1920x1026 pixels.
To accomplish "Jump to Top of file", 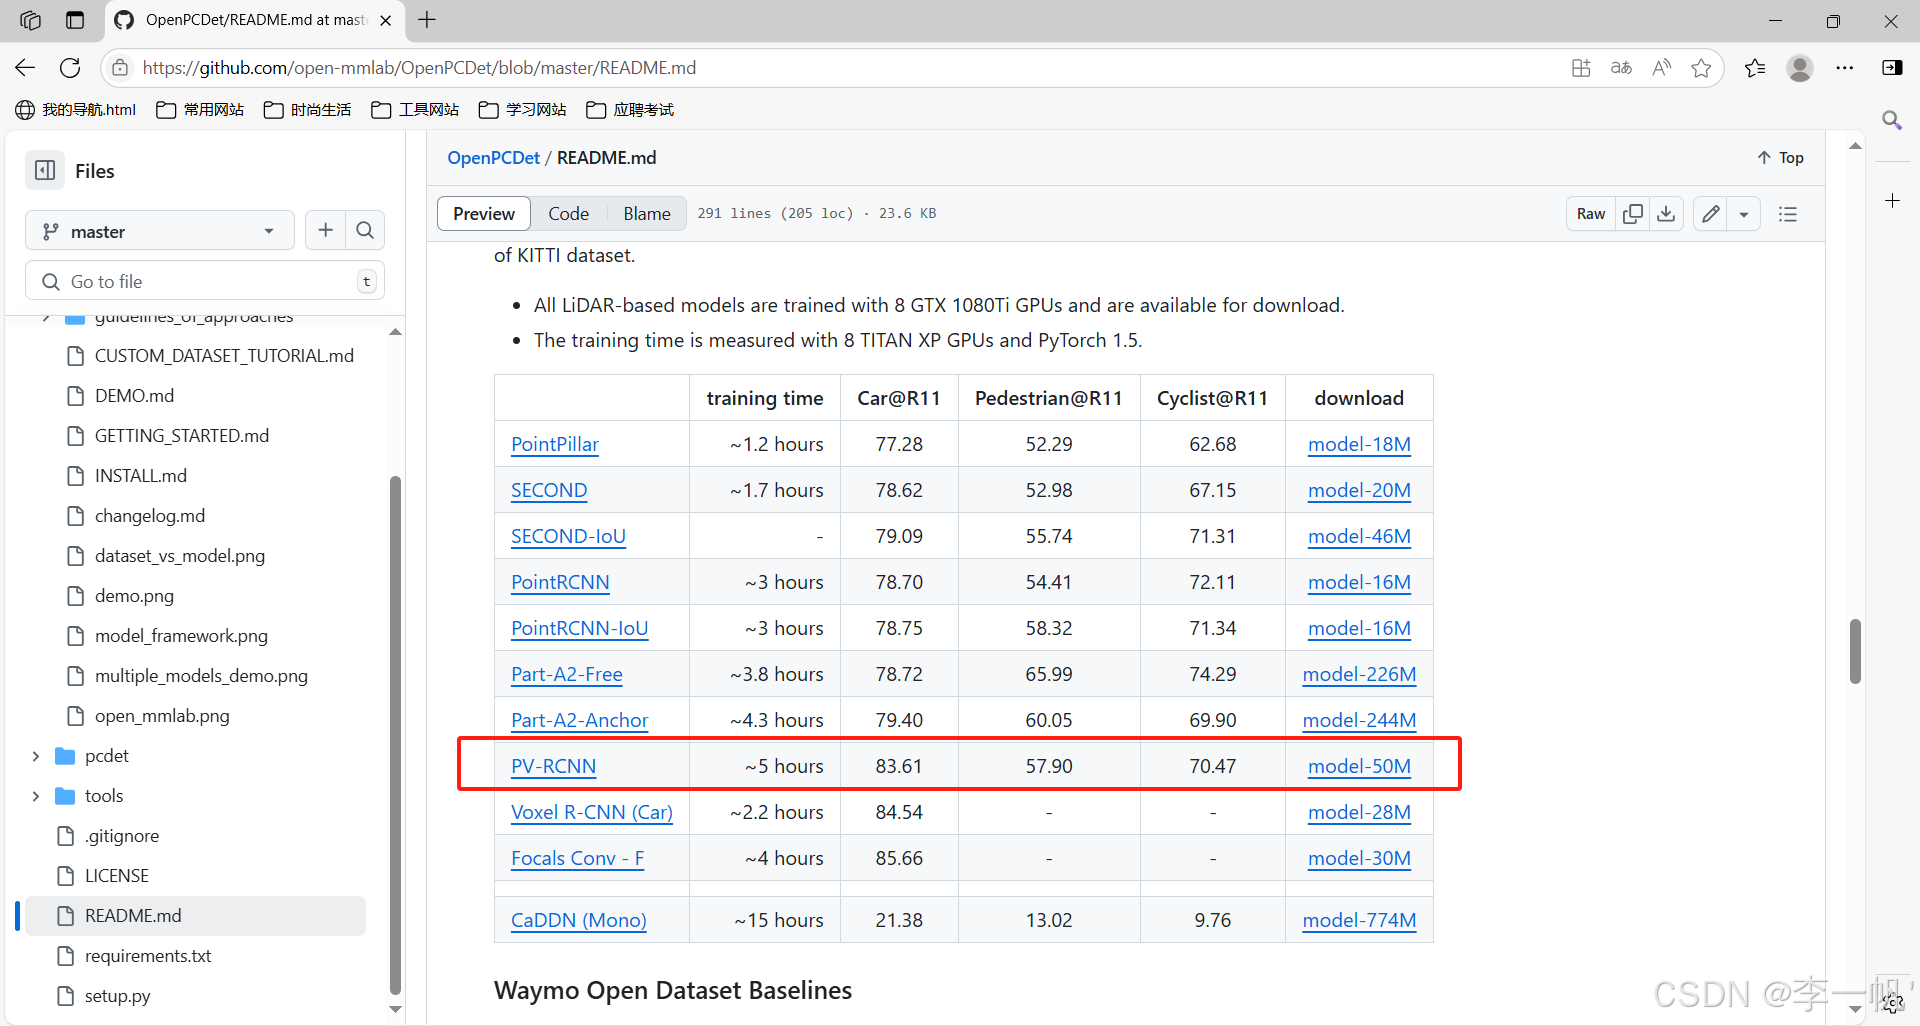I will [1781, 158].
